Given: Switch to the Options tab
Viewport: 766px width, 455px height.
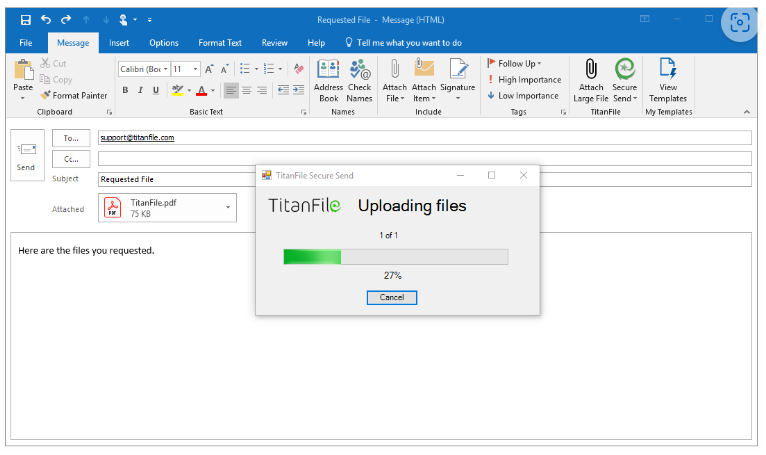Looking at the screenshot, I should point(164,43).
